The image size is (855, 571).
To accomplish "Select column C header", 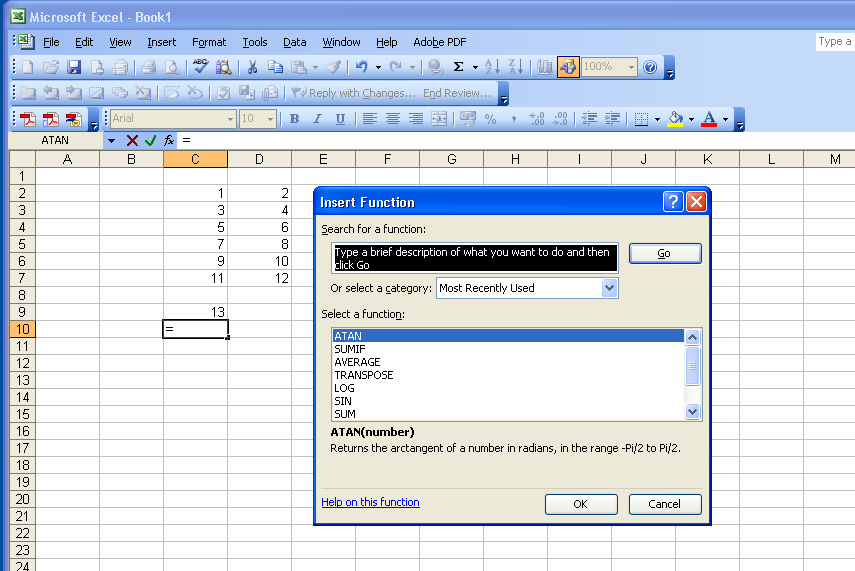I will pos(195,159).
